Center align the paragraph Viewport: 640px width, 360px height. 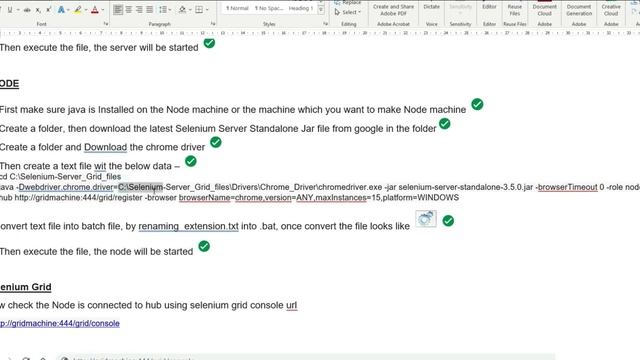pyautogui.click(x=129, y=9)
